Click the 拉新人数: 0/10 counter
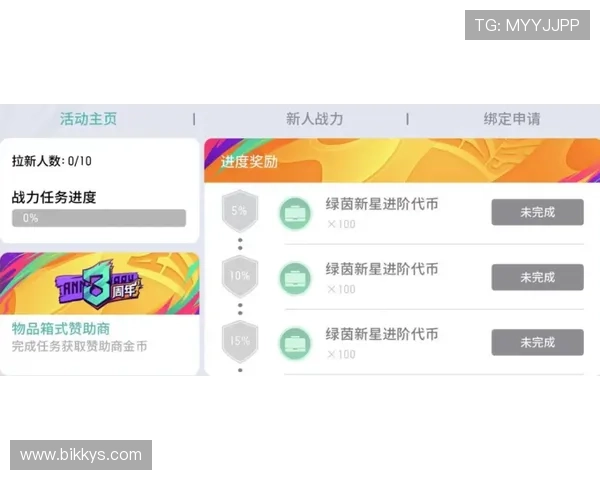Viewport: 600px width, 480px height. [x=52, y=161]
